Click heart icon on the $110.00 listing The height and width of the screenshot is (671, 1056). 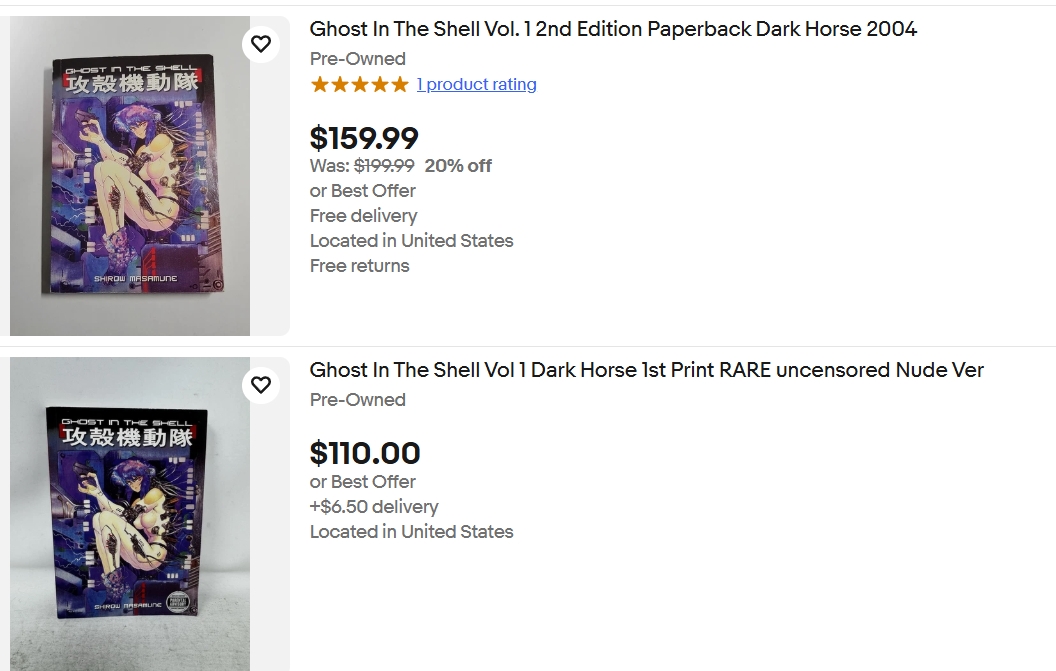pos(261,385)
